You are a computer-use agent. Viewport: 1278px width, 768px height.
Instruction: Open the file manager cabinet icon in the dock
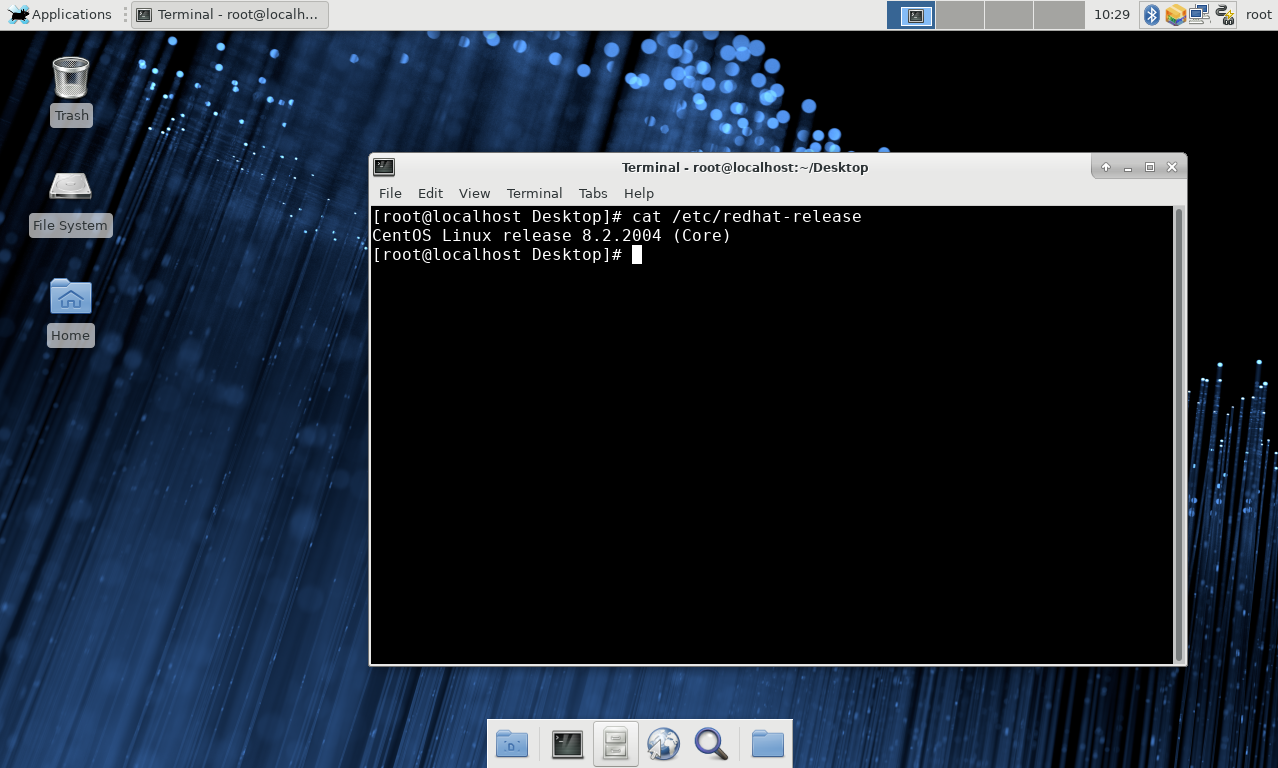615,743
